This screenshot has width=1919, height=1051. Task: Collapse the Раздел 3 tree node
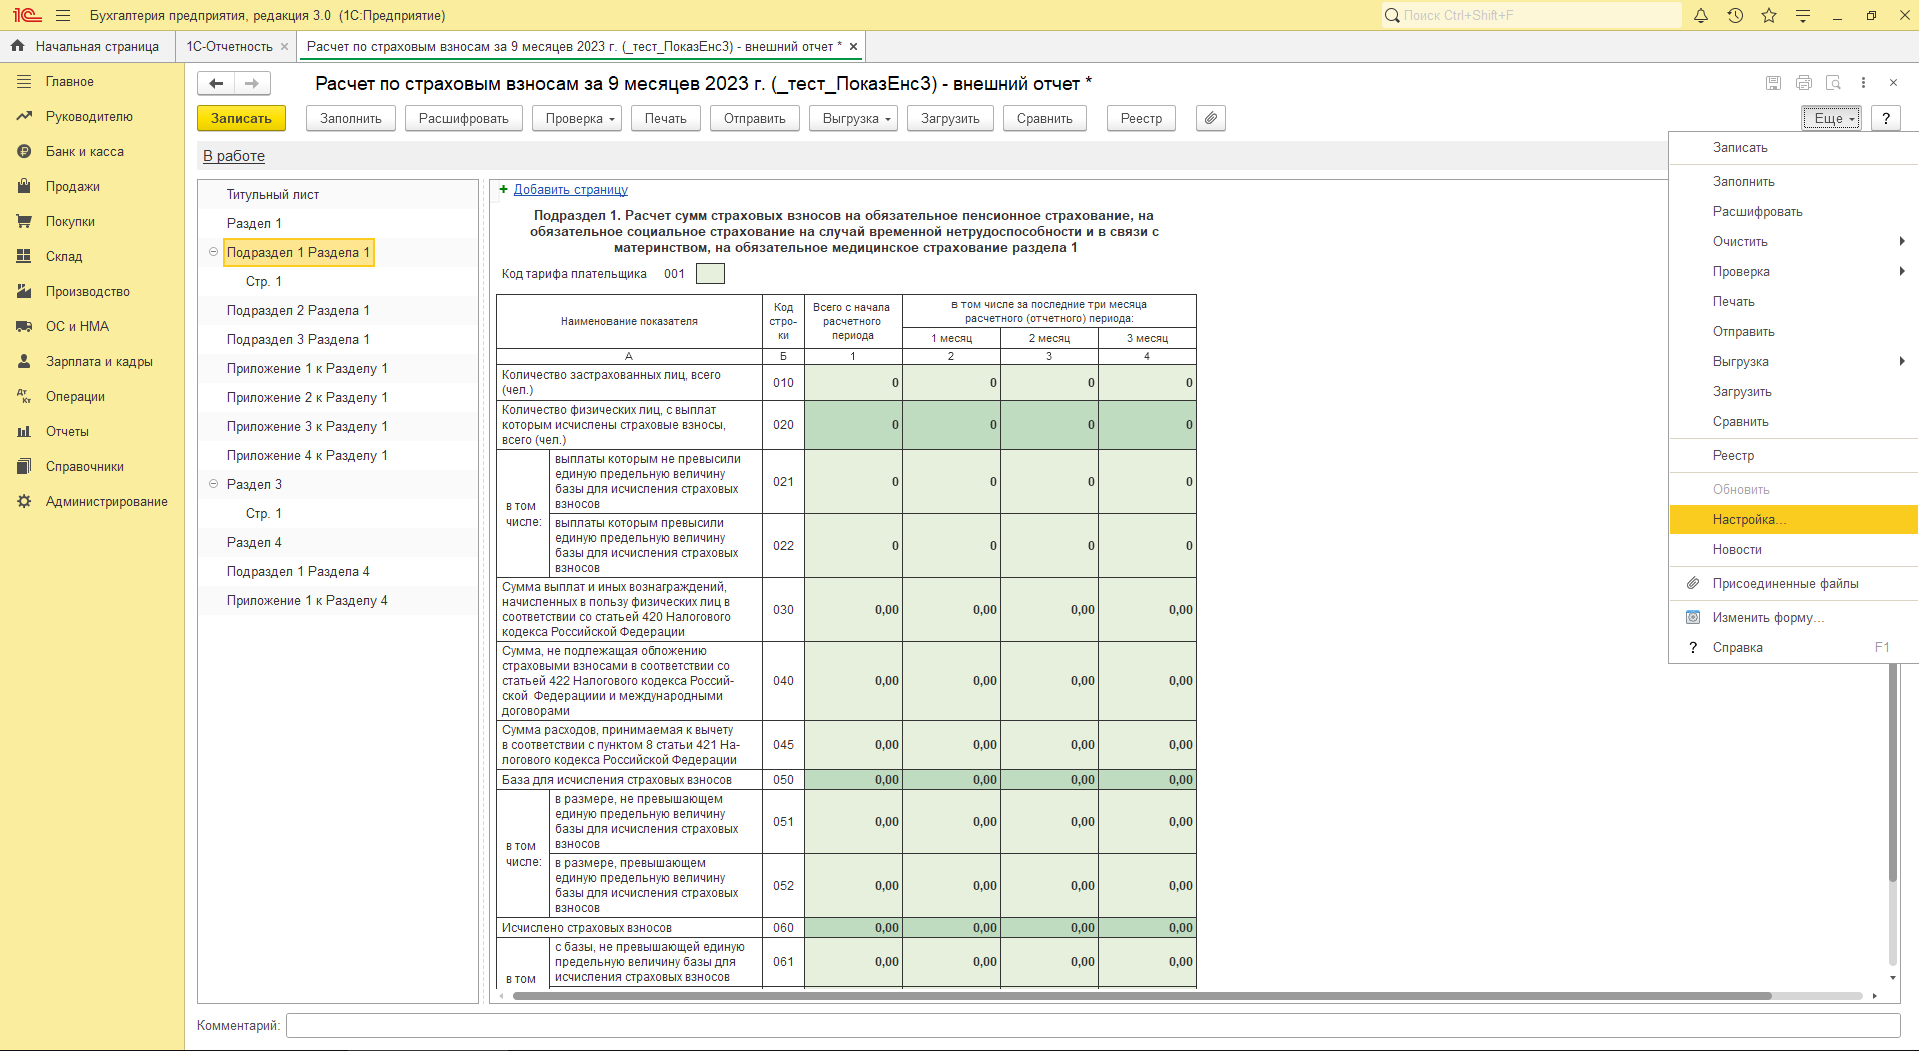tap(213, 484)
